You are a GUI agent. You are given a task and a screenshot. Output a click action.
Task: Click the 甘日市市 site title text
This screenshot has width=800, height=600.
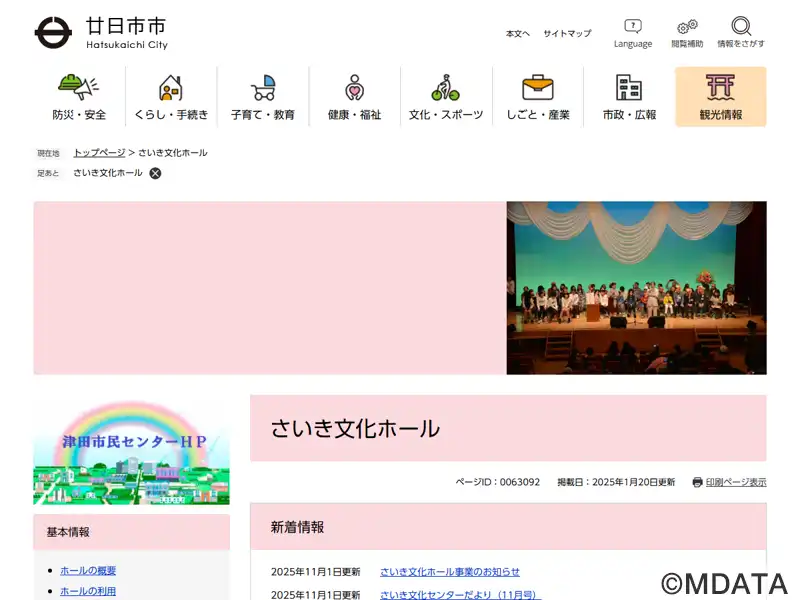tap(126, 26)
